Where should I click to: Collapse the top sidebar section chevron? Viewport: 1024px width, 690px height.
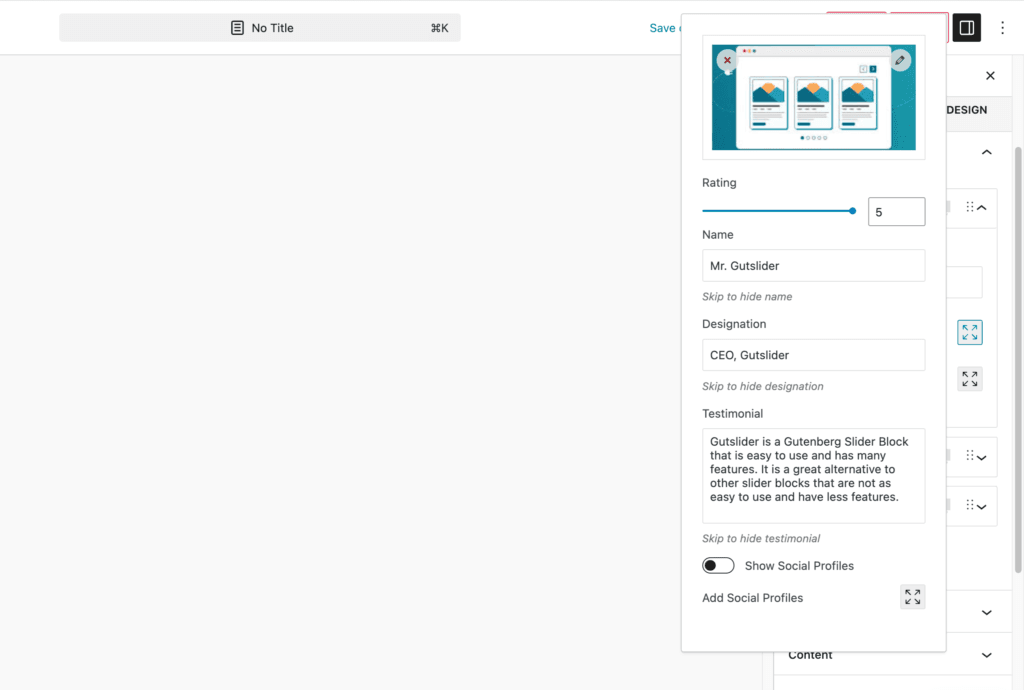(986, 152)
